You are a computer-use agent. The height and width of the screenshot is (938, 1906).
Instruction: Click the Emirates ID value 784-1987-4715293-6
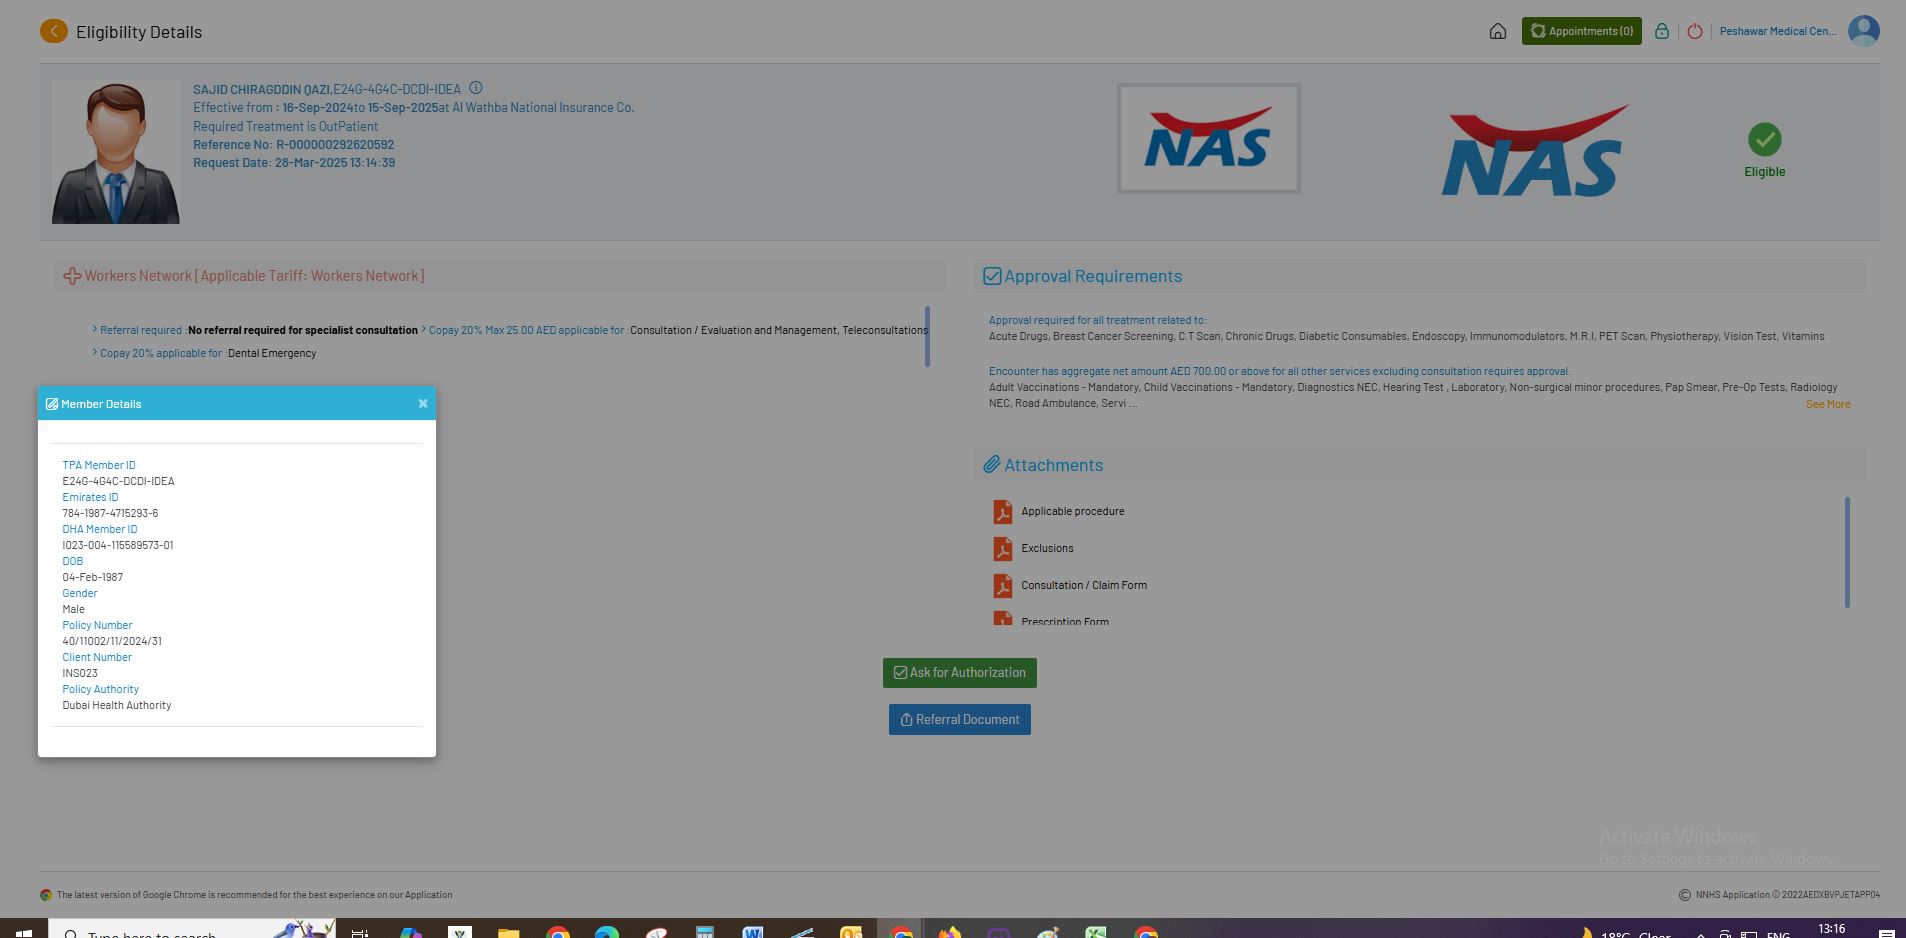coord(110,513)
